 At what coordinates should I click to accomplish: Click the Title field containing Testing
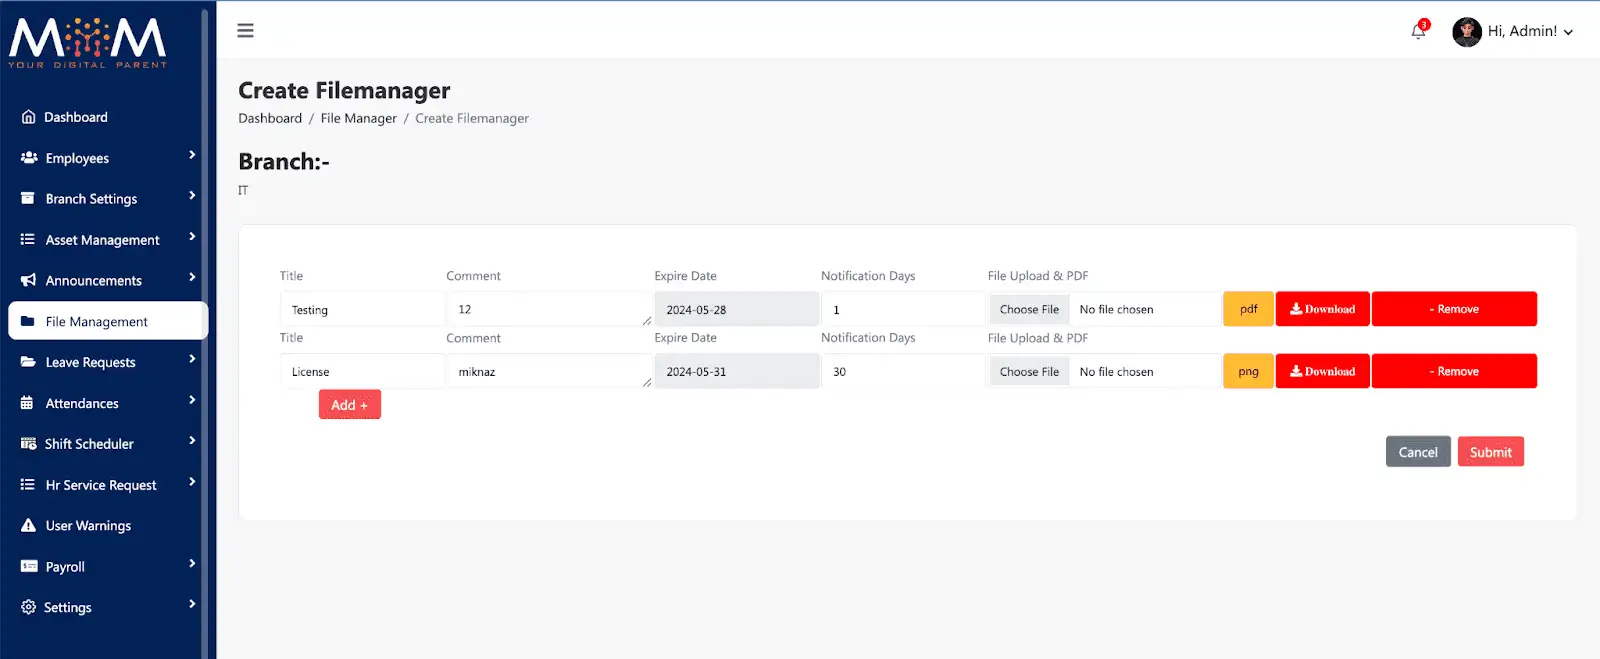(362, 310)
